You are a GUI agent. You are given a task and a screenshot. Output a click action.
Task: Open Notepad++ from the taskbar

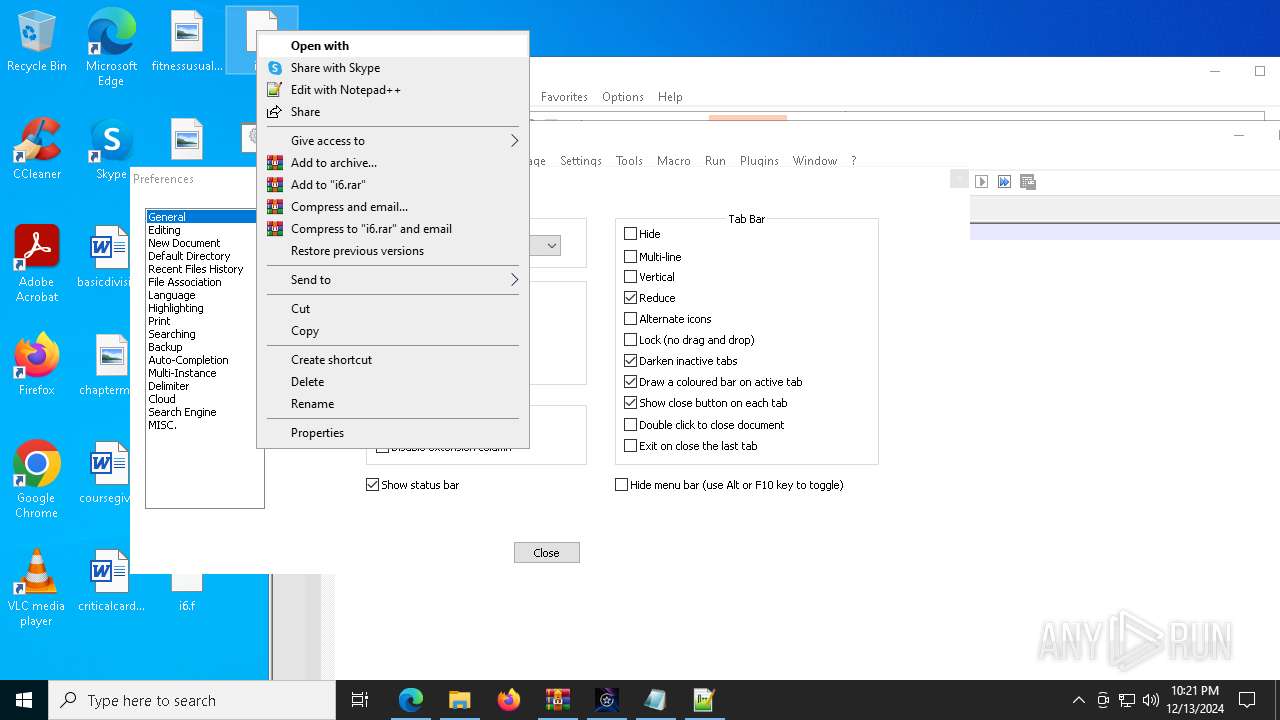click(x=704, y=700)
